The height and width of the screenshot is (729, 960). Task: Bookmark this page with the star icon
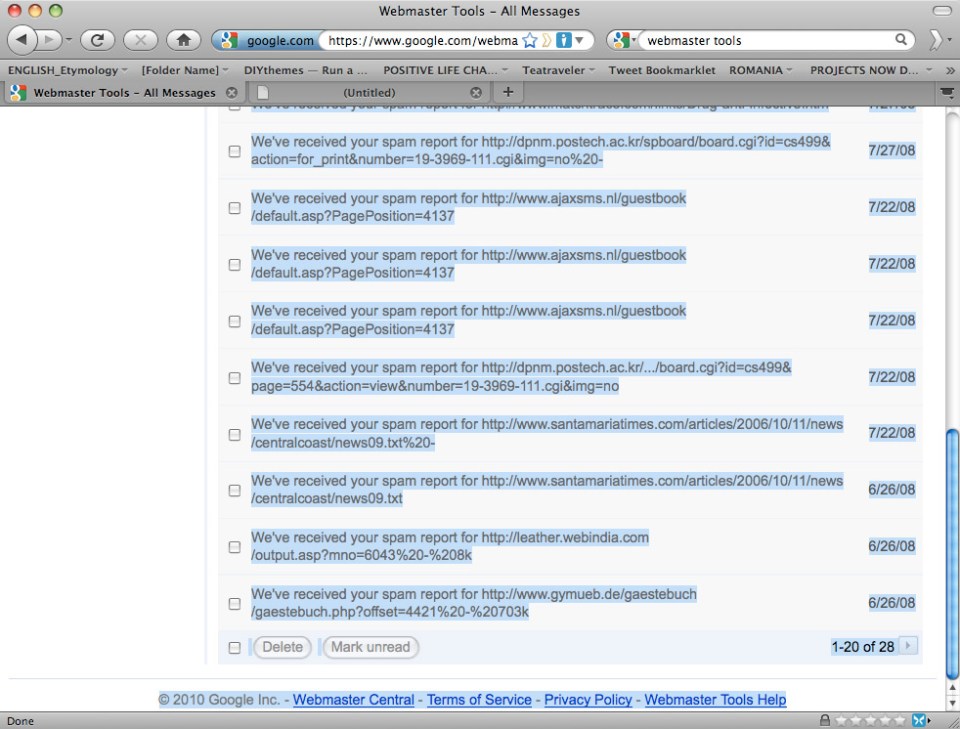tap(530, 41)
